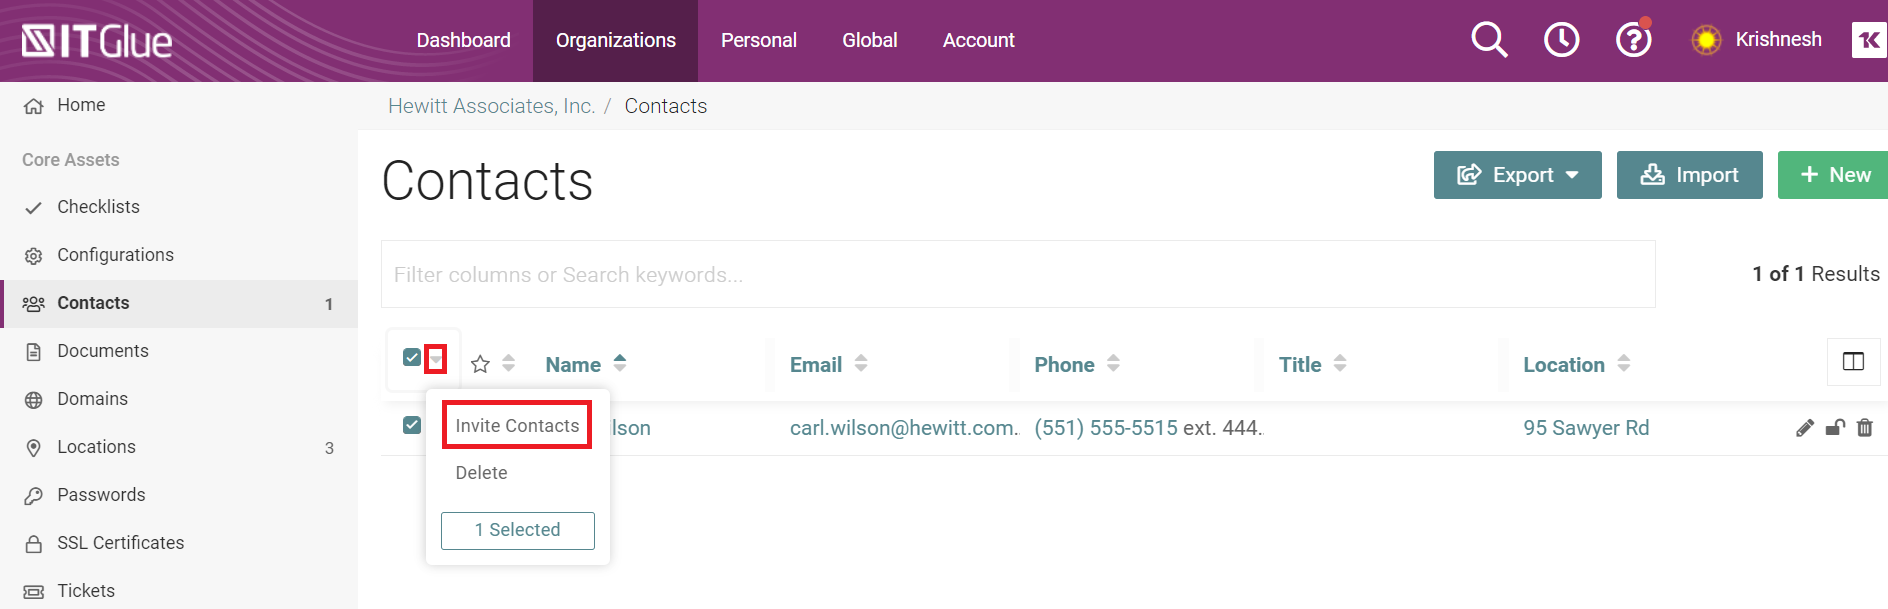Image resolution: width=1888 pixels, height=609 pixels.
Task: Click the Krishnesh user avatar icon
Action: tap(1706, 40)
